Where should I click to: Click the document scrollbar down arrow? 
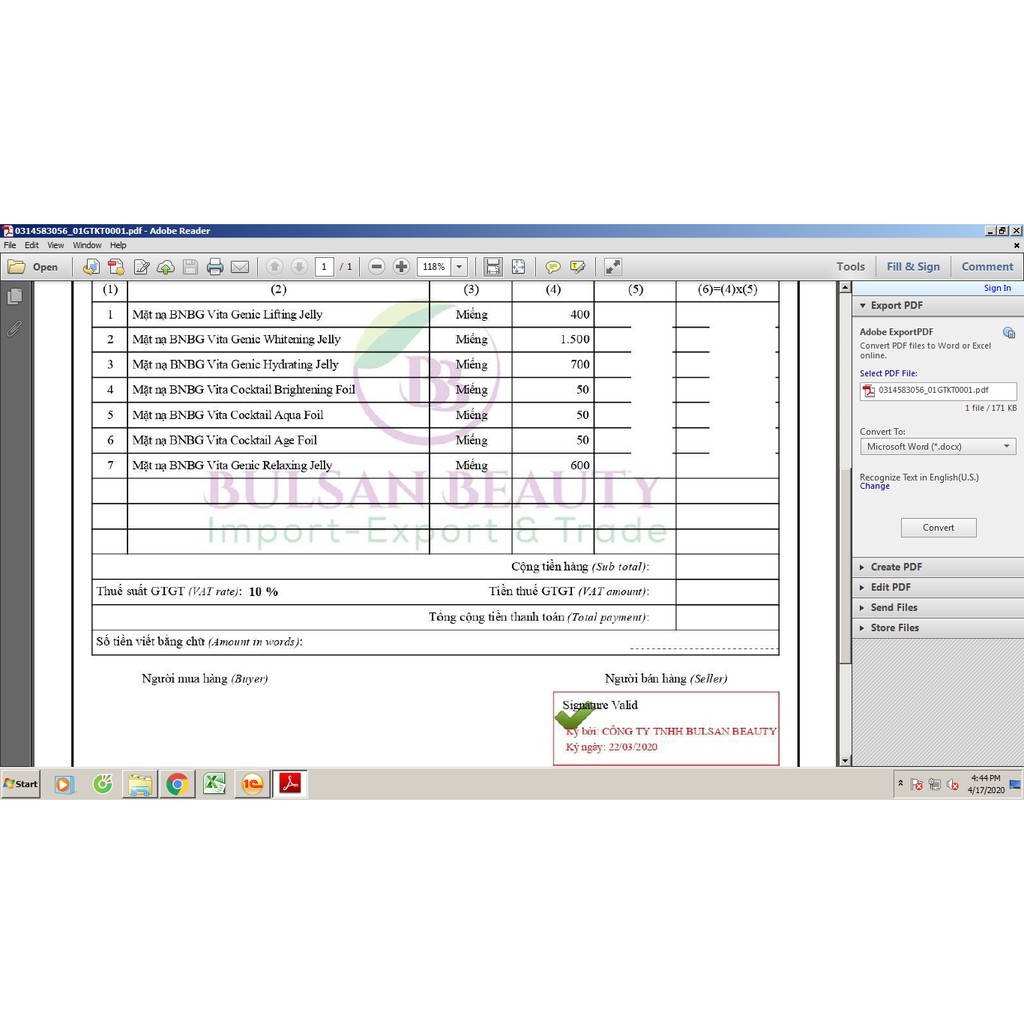pos(845,761)
